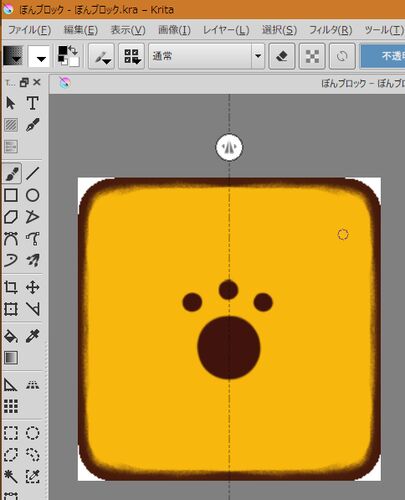The height and width of the screenshot is (500, 405).
Task: Swap foreground and background colors
Action: tap(74, 50)
